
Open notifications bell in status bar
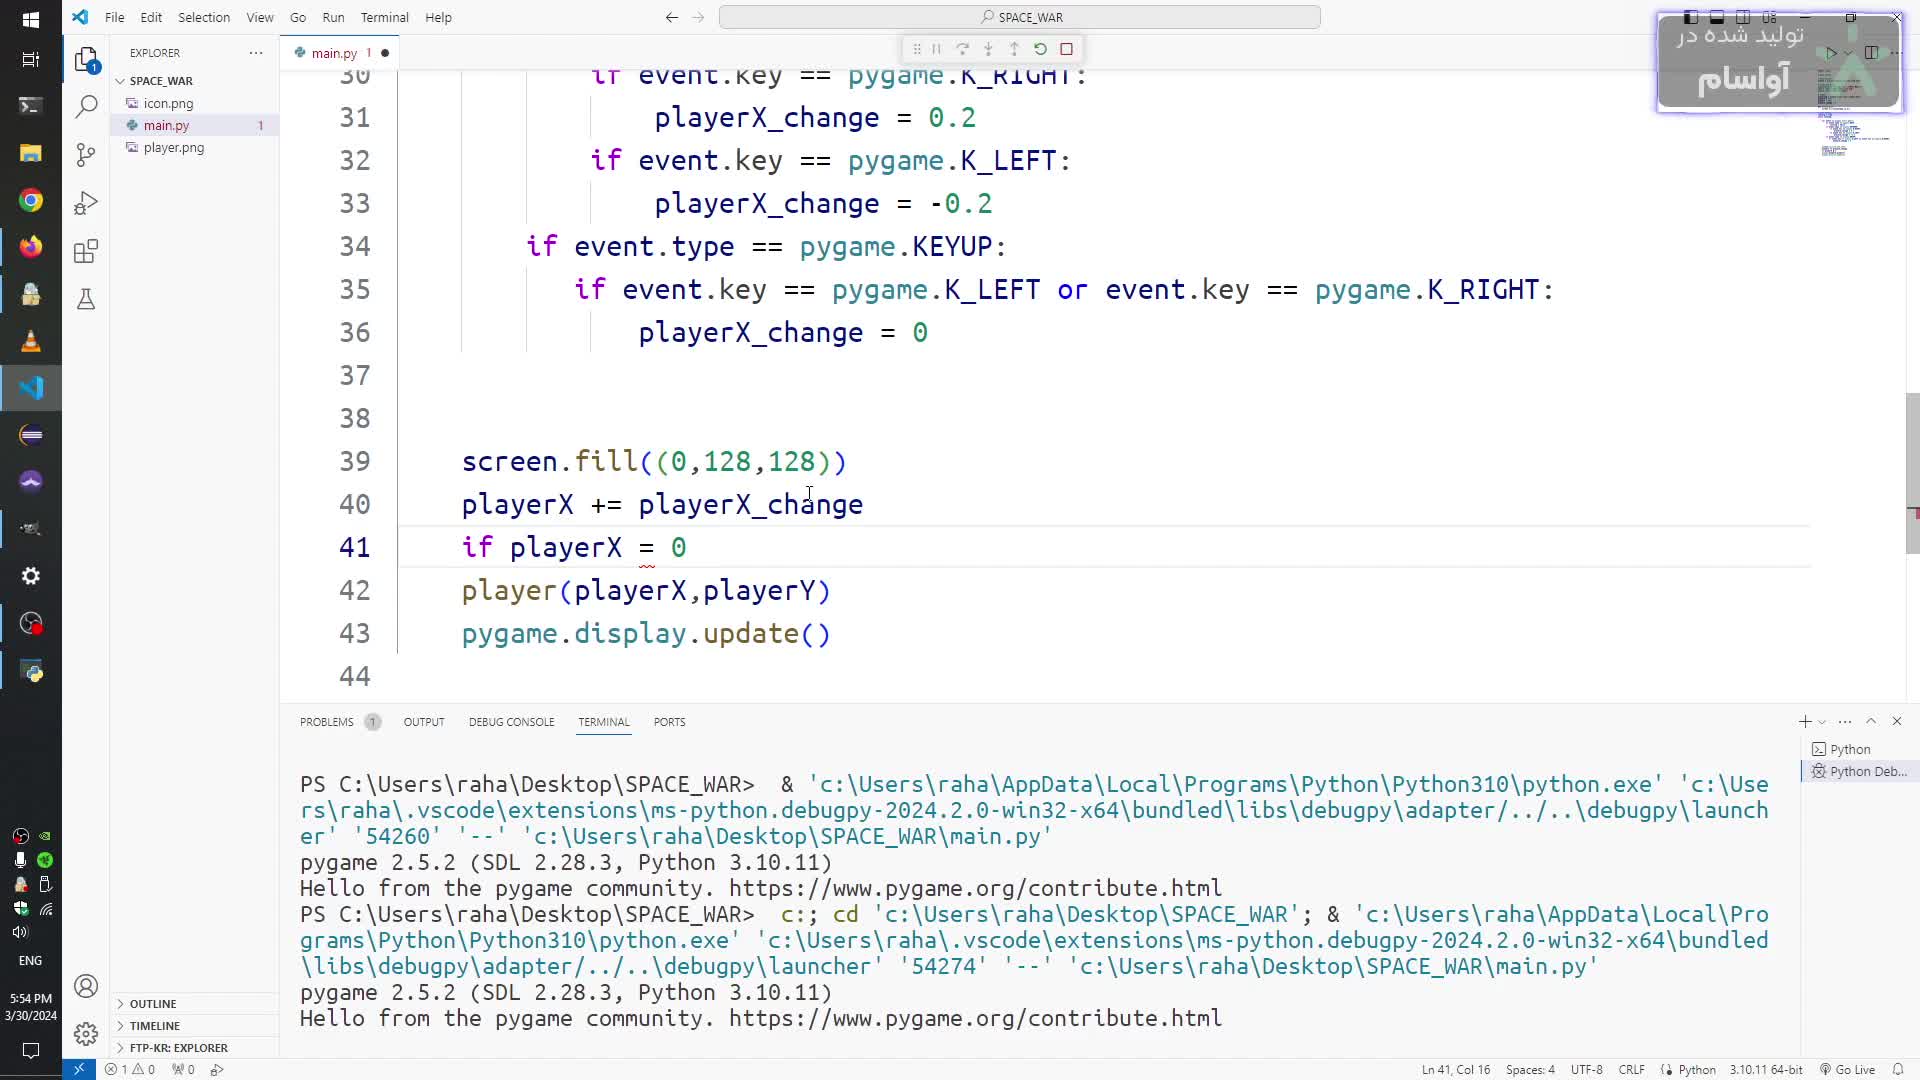1898,1069
